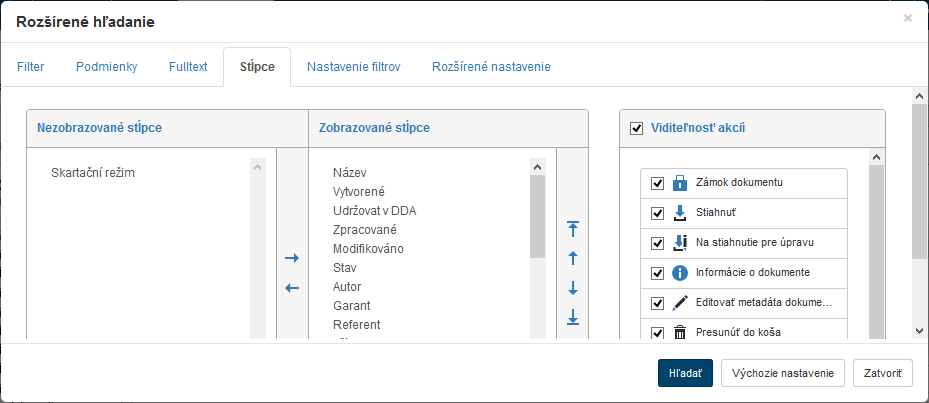Click the move column up arrow
The width and height of the screenshot is (929, 403).
pyautogui.click(x=573, y=258)
